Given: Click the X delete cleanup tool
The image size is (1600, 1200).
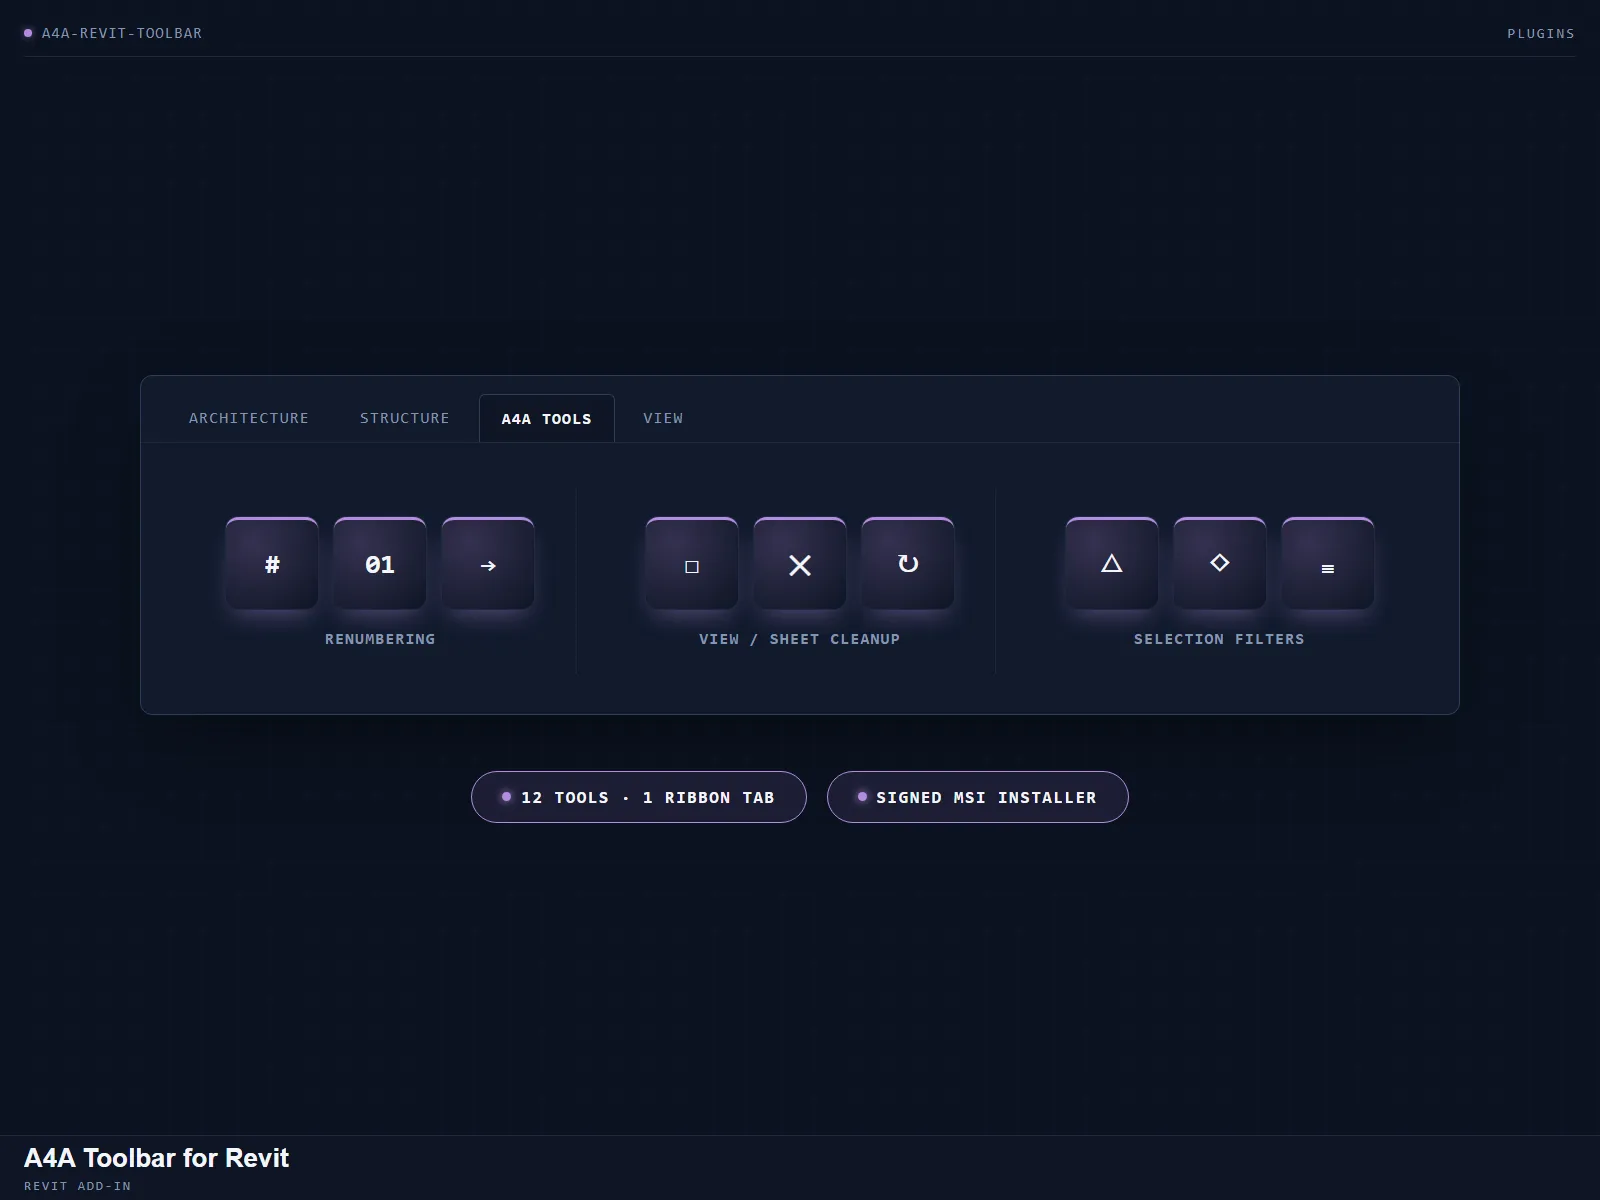Looking at the screenshot, I should pos(800,563).
